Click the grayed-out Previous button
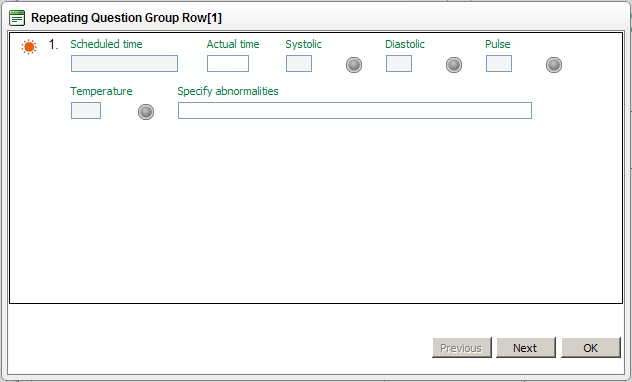Viewport: 632px width, 382px height. 462,348
